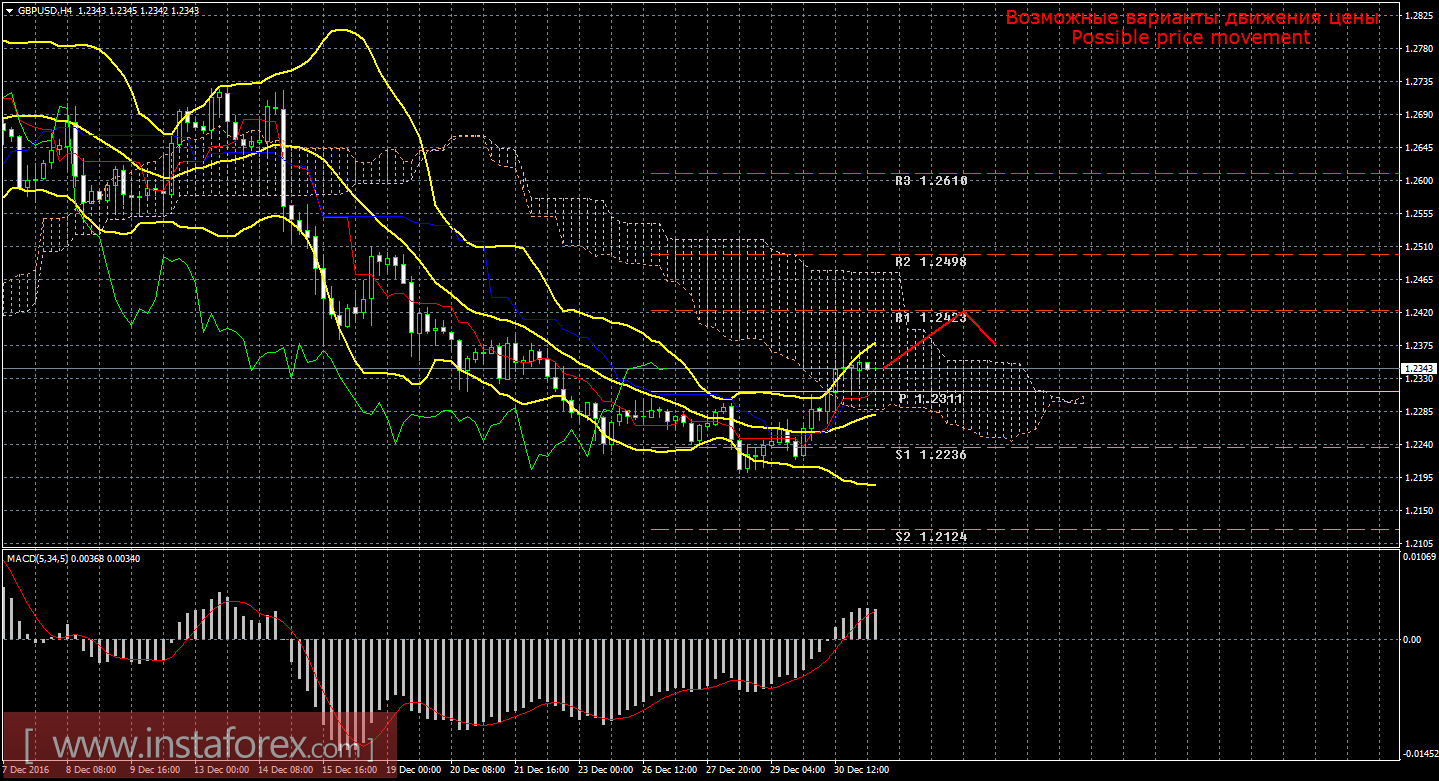Click the current price tag 1.2343
1439x781 pixels.
pos(1418,368)
